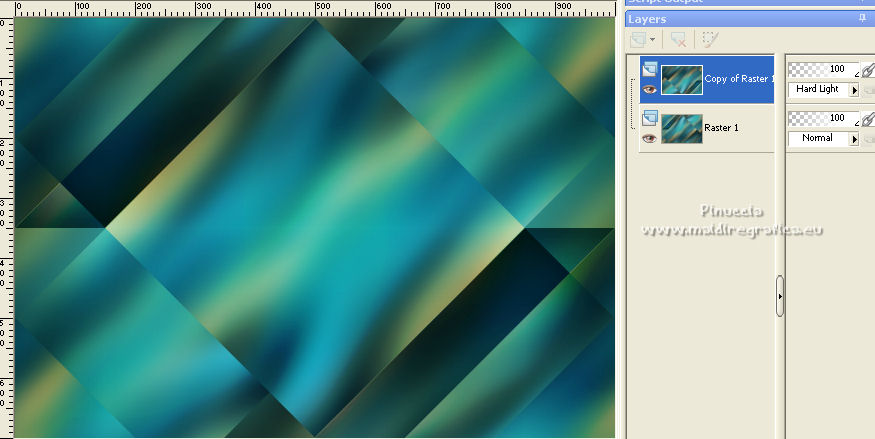This screenshot has width=875, height=439.
Task: Select the Copy of Raster 1 layer name
Action: pyautogui.click(x=739, y=79)
